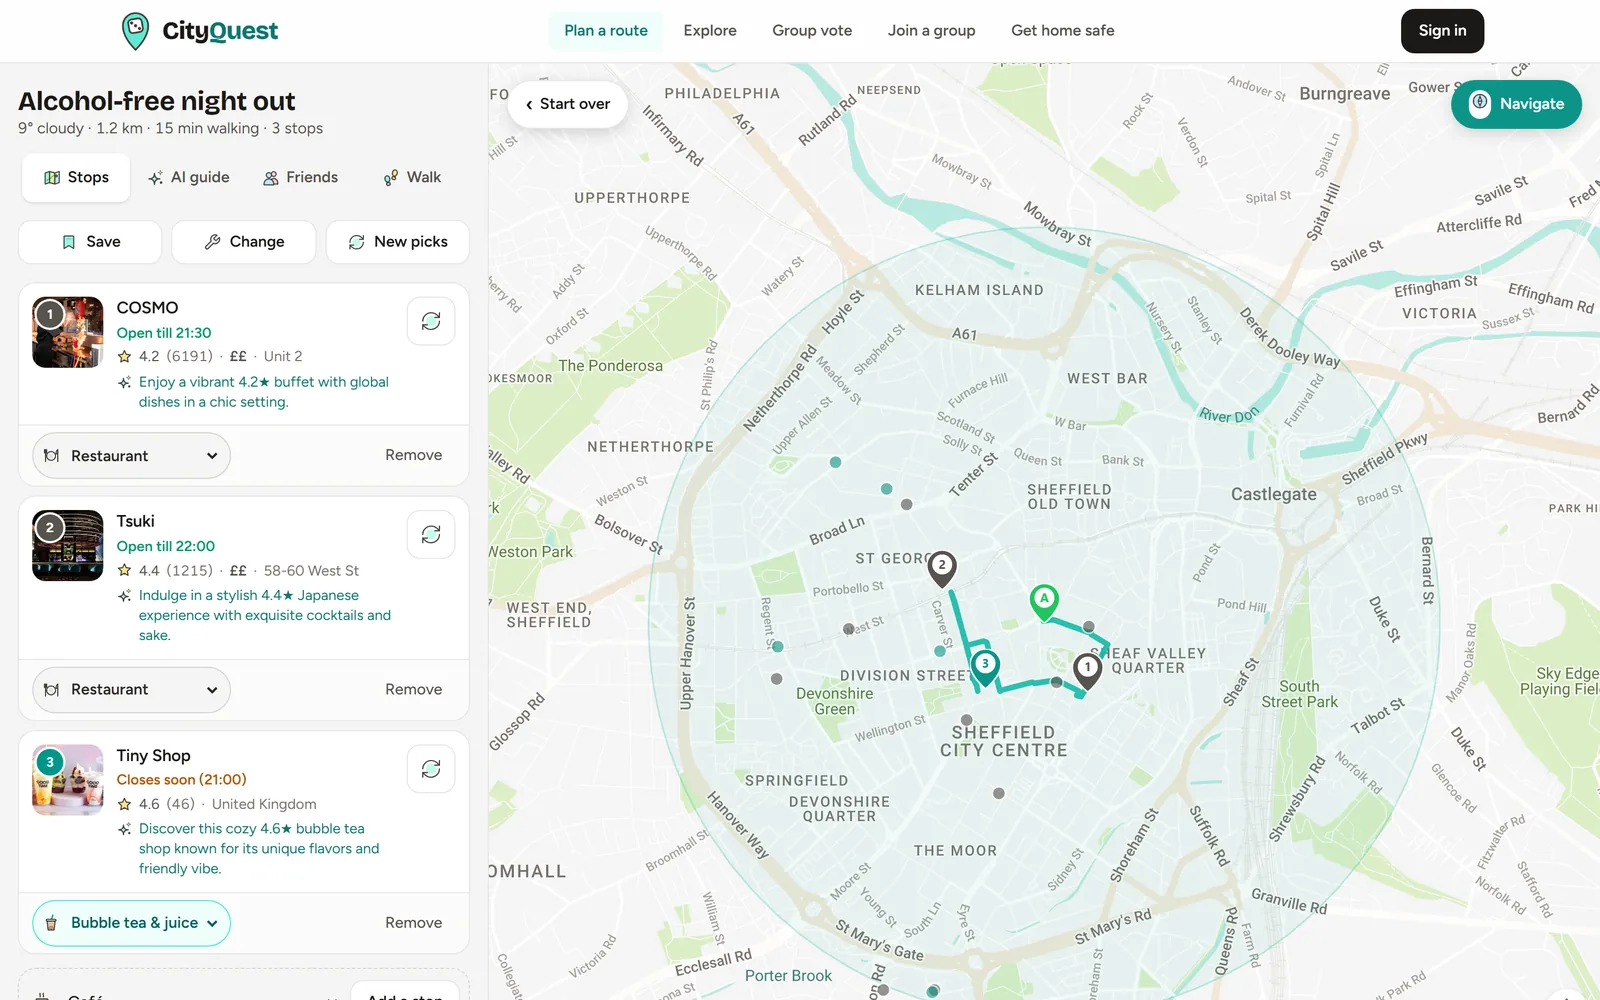Click map pin number 3 marker

tap(985, 667)
